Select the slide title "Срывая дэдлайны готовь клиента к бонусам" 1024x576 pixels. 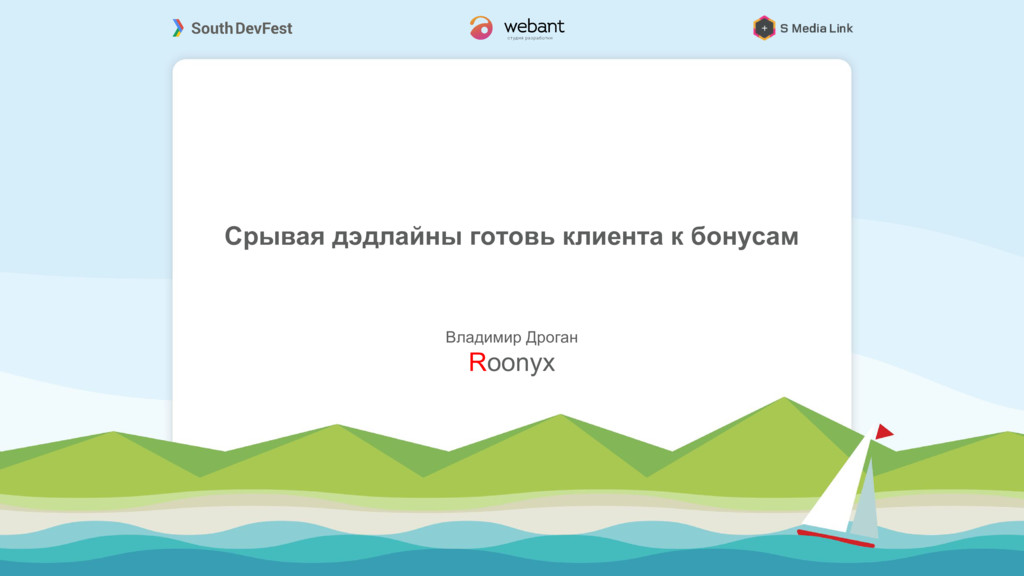click(x=511, y=236)
